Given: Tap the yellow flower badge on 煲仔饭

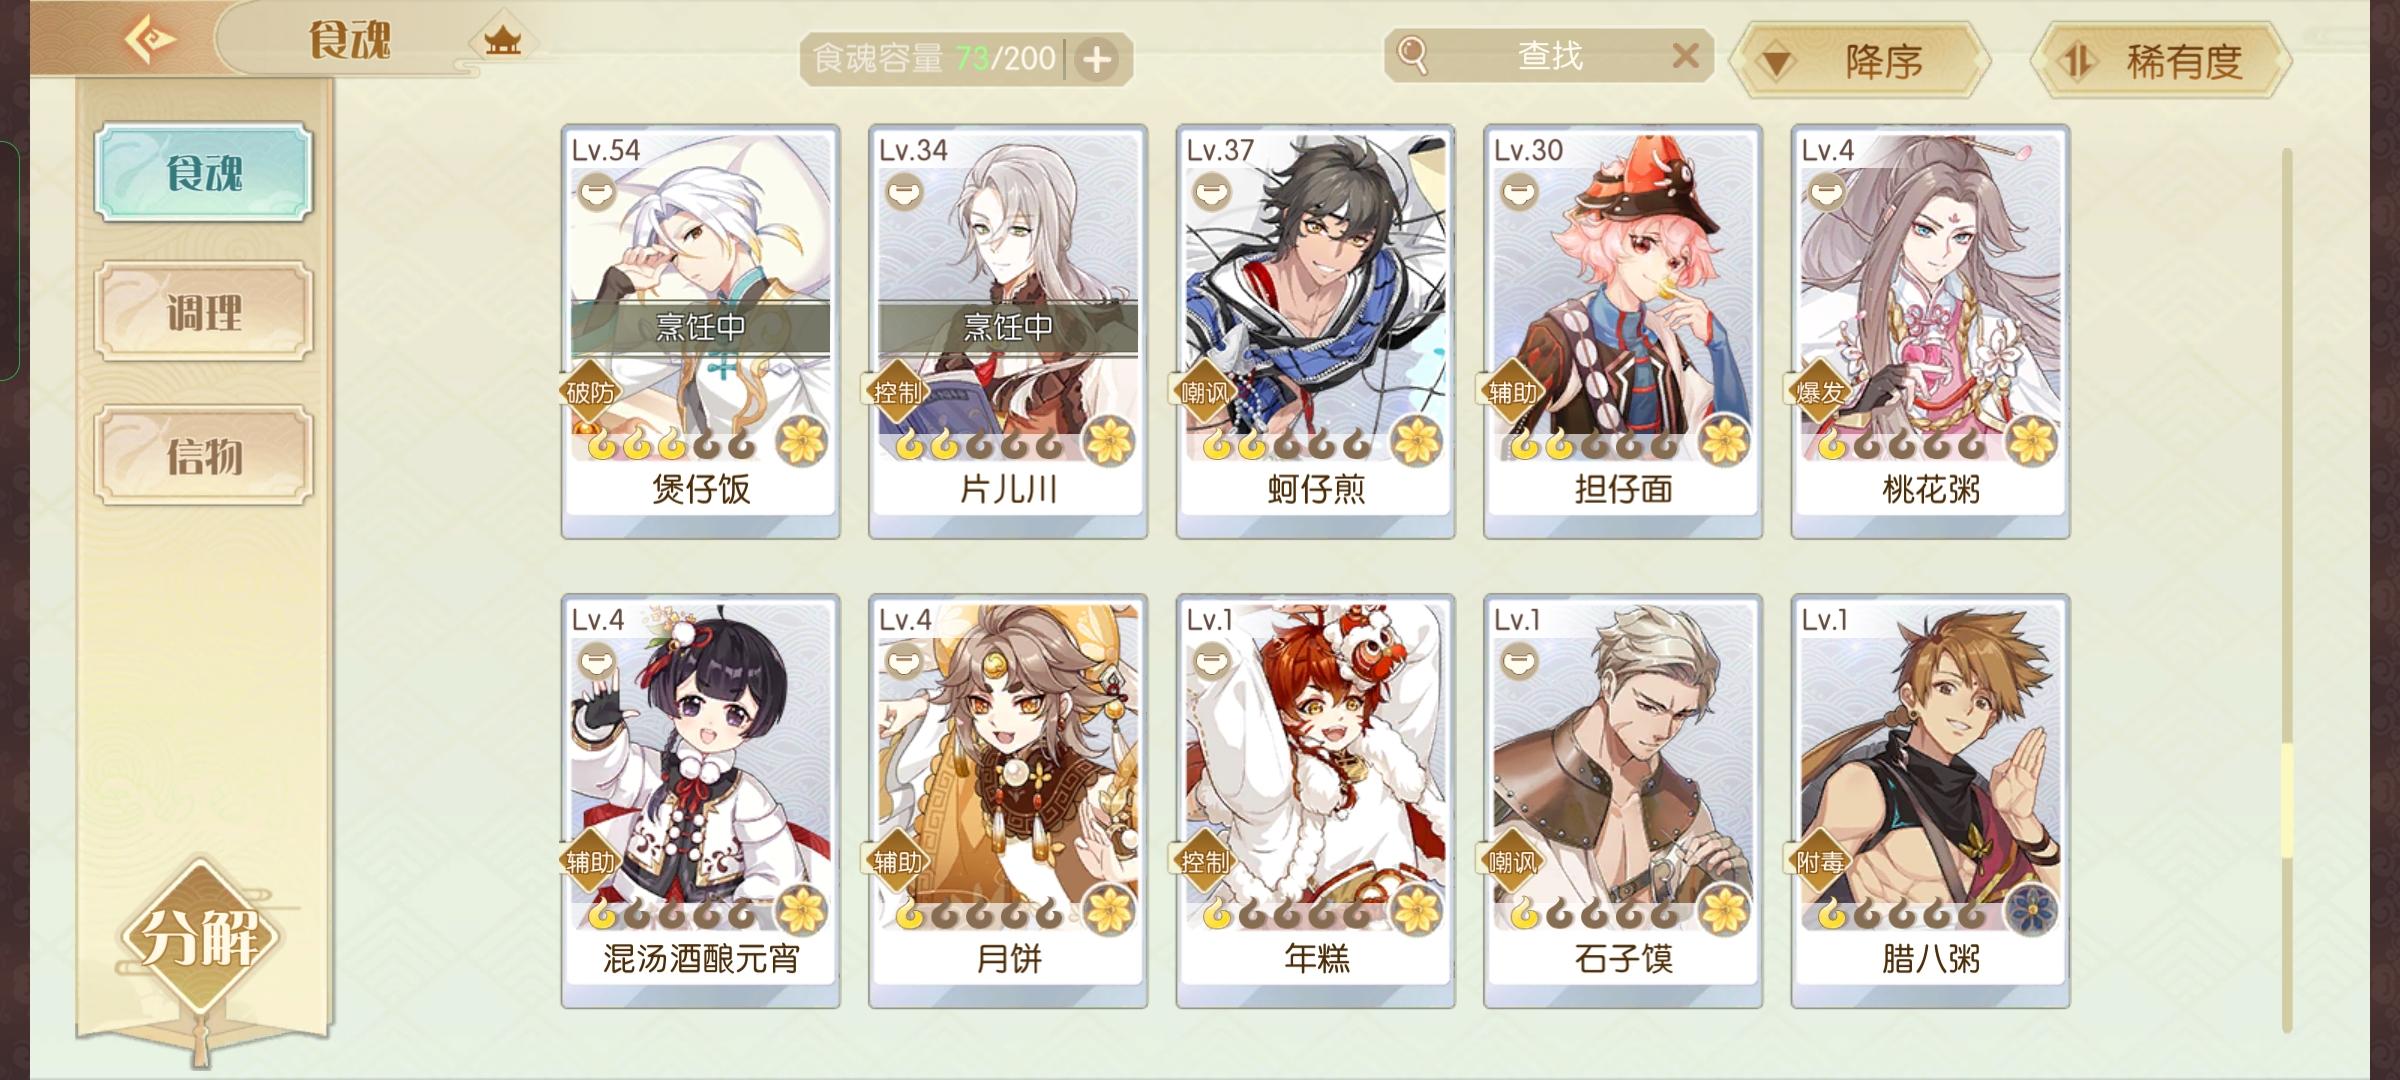Looking at the screenshot, I should click(802, 440).
